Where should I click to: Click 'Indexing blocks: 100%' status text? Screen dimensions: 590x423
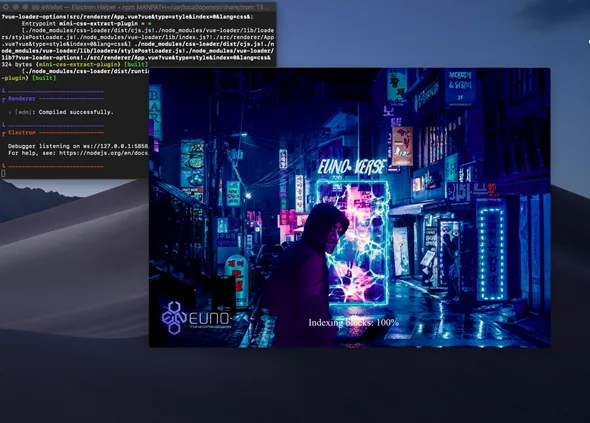pyautogui.click(x=353, y=323)
